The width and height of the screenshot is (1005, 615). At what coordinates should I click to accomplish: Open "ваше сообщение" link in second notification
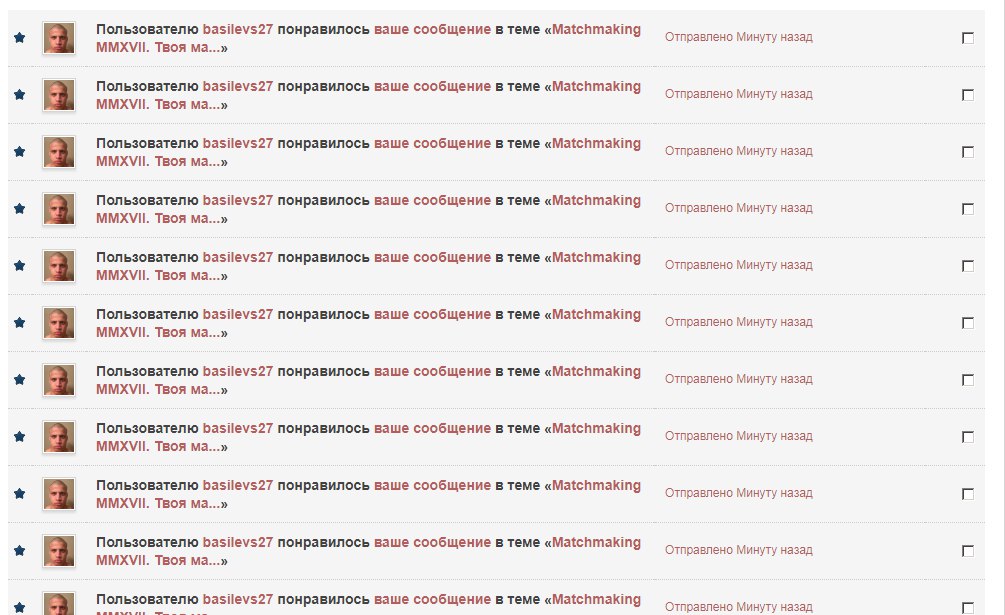pos(432,86)
